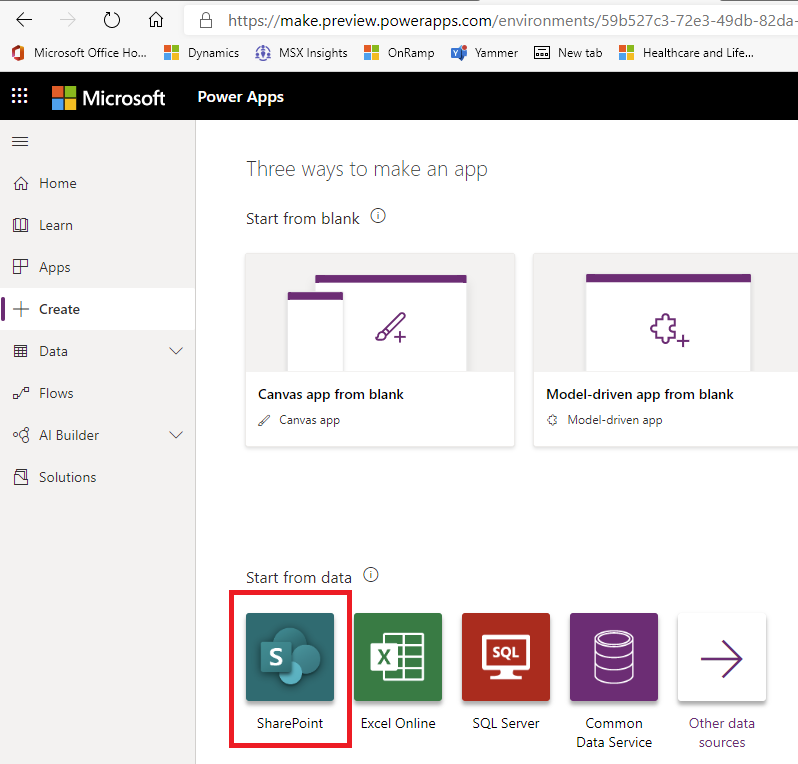798x764 pixels.
Task: Select Create in sidebar
Action: tap(97, 309)
